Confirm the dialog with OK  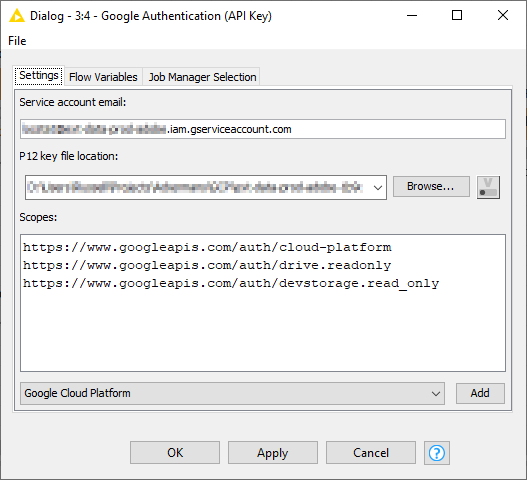tap(175, 453)
